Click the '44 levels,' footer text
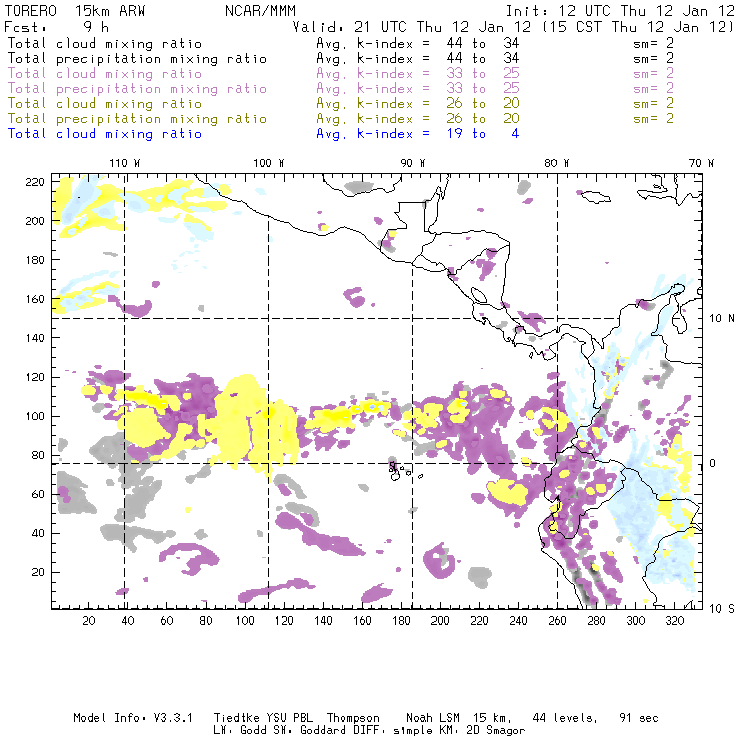 point(565,718)
